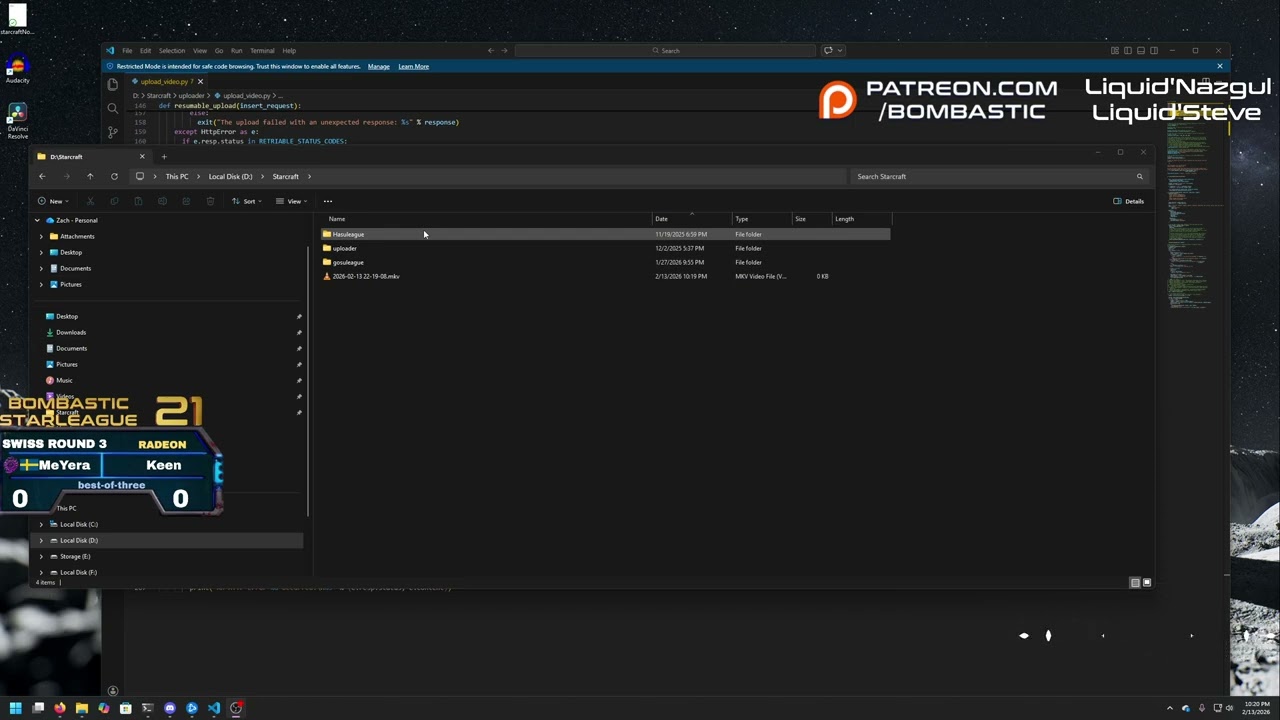Click the Discord taskbar icon
This screenshot has height=720, width=1280.
[170, 708]
